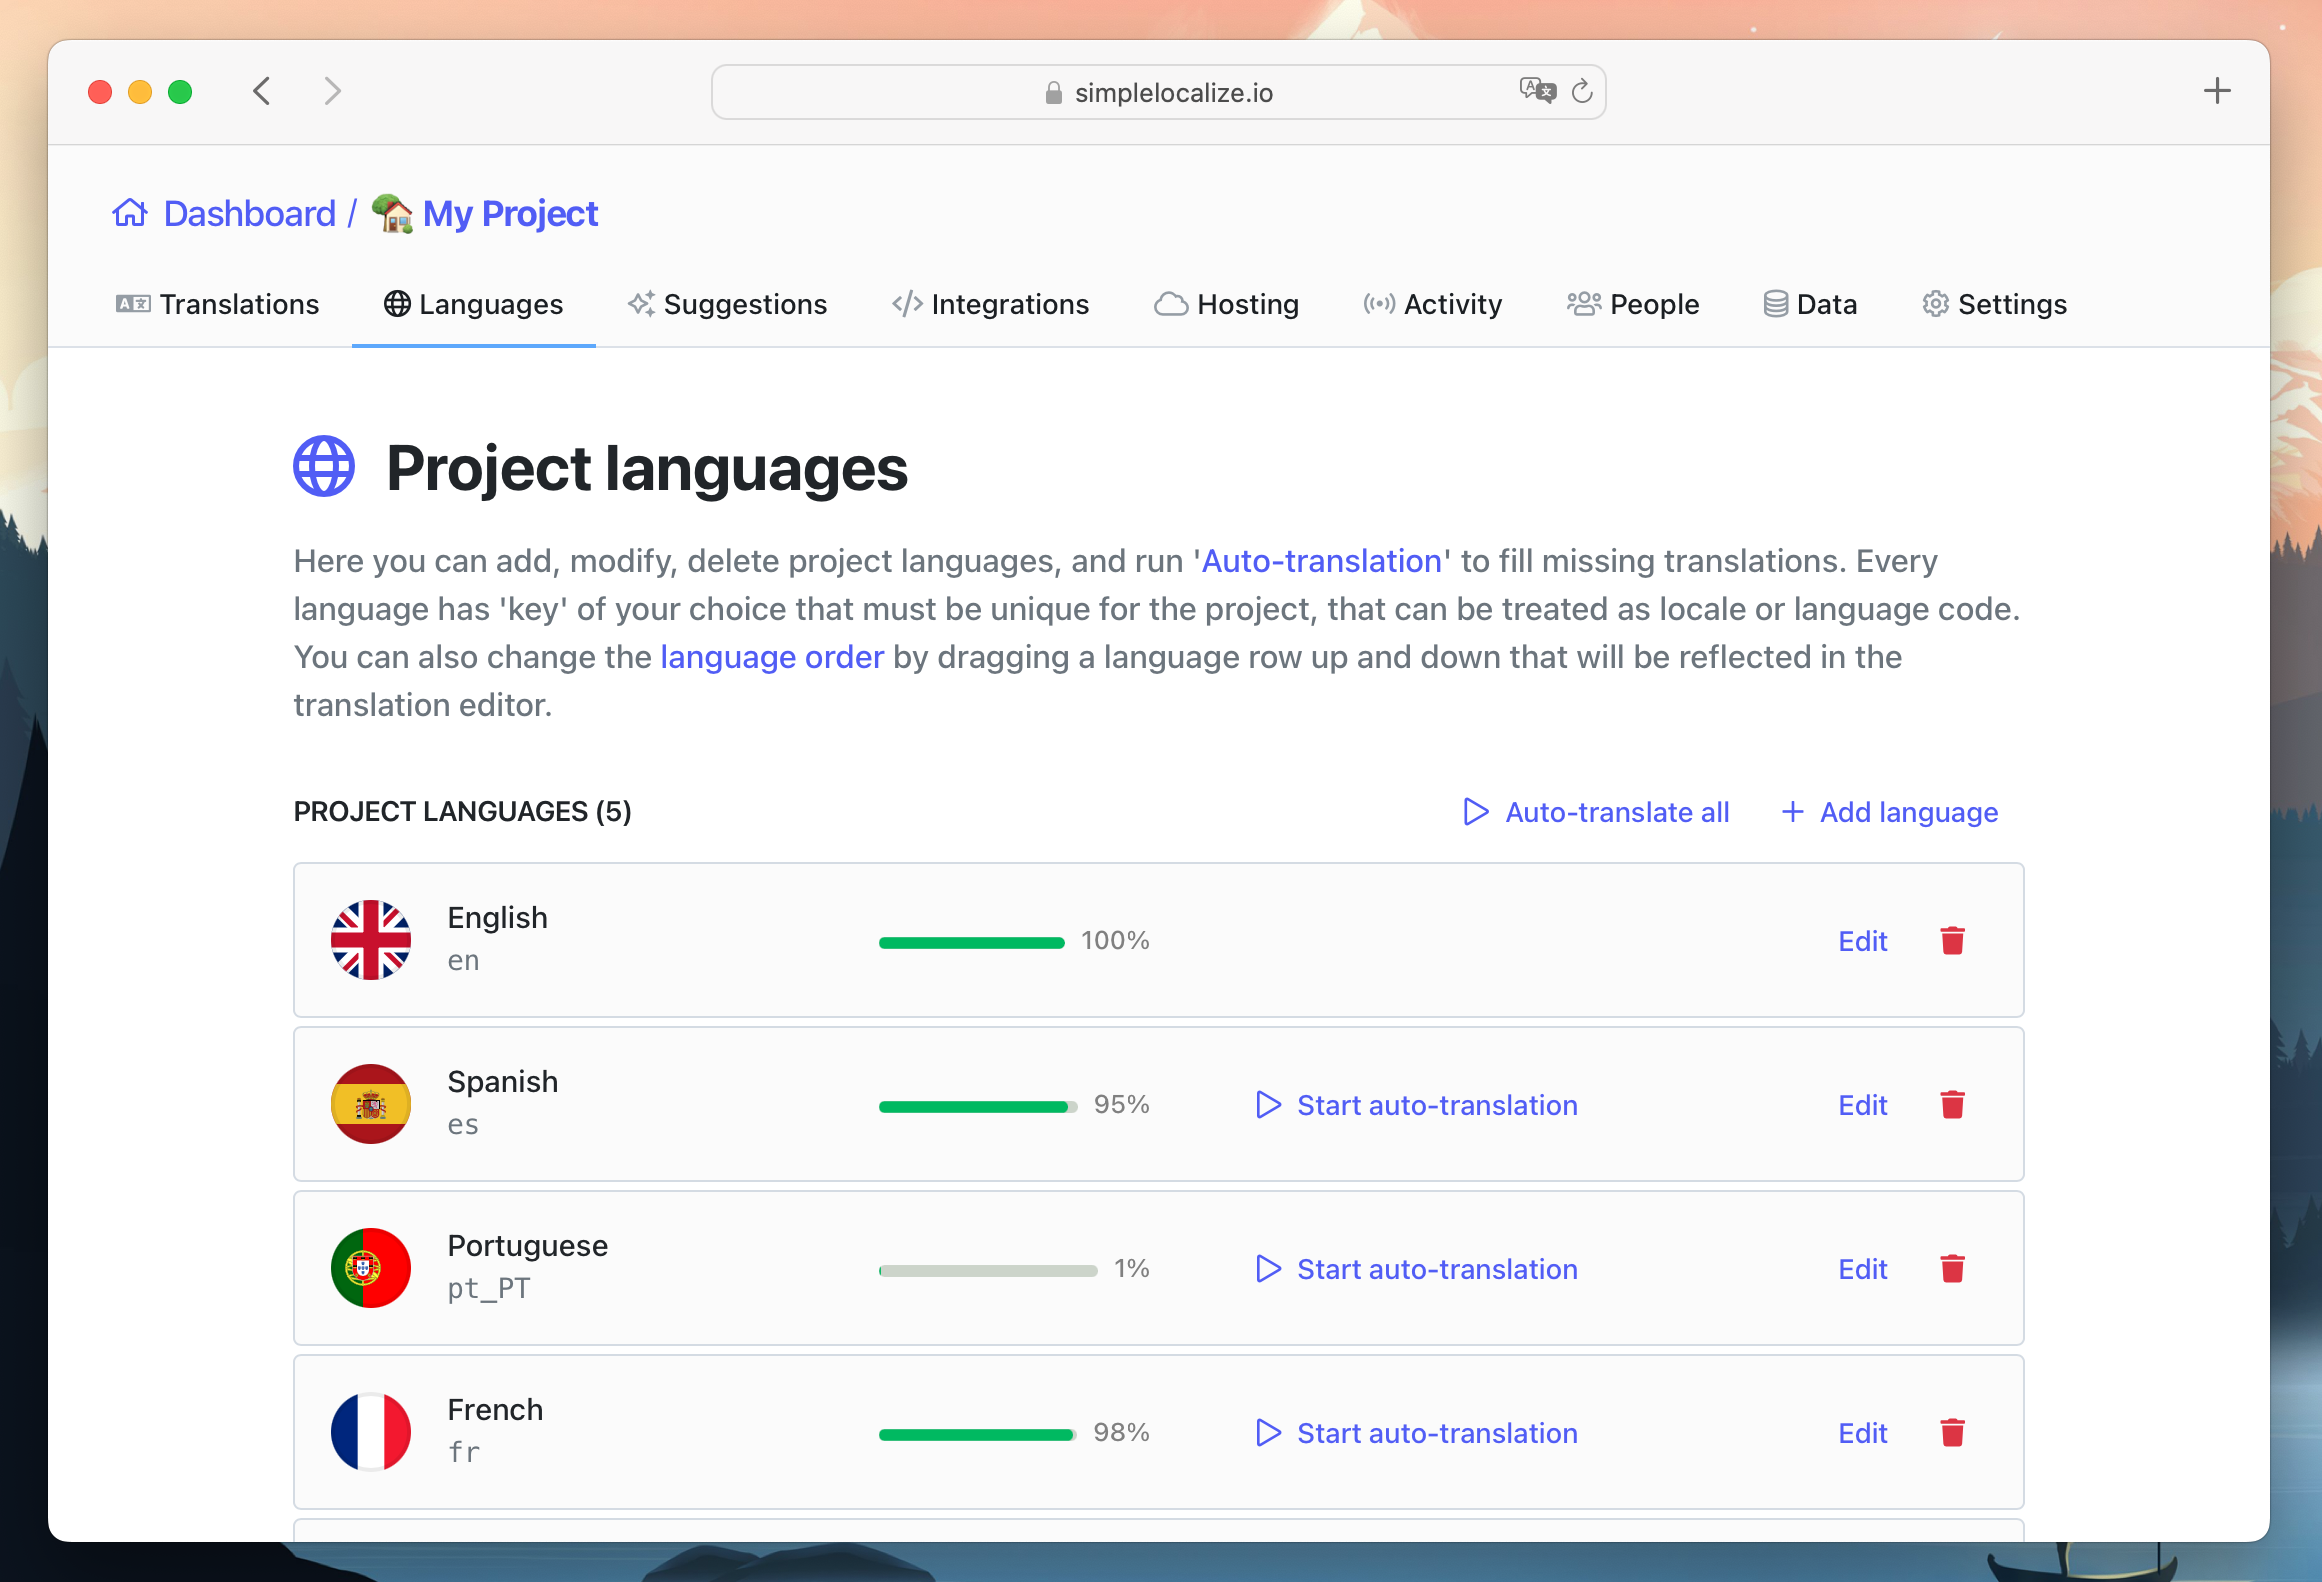Click the delete icon for Portuguese
2322x1582 pixels.
coord(1955,1268)
